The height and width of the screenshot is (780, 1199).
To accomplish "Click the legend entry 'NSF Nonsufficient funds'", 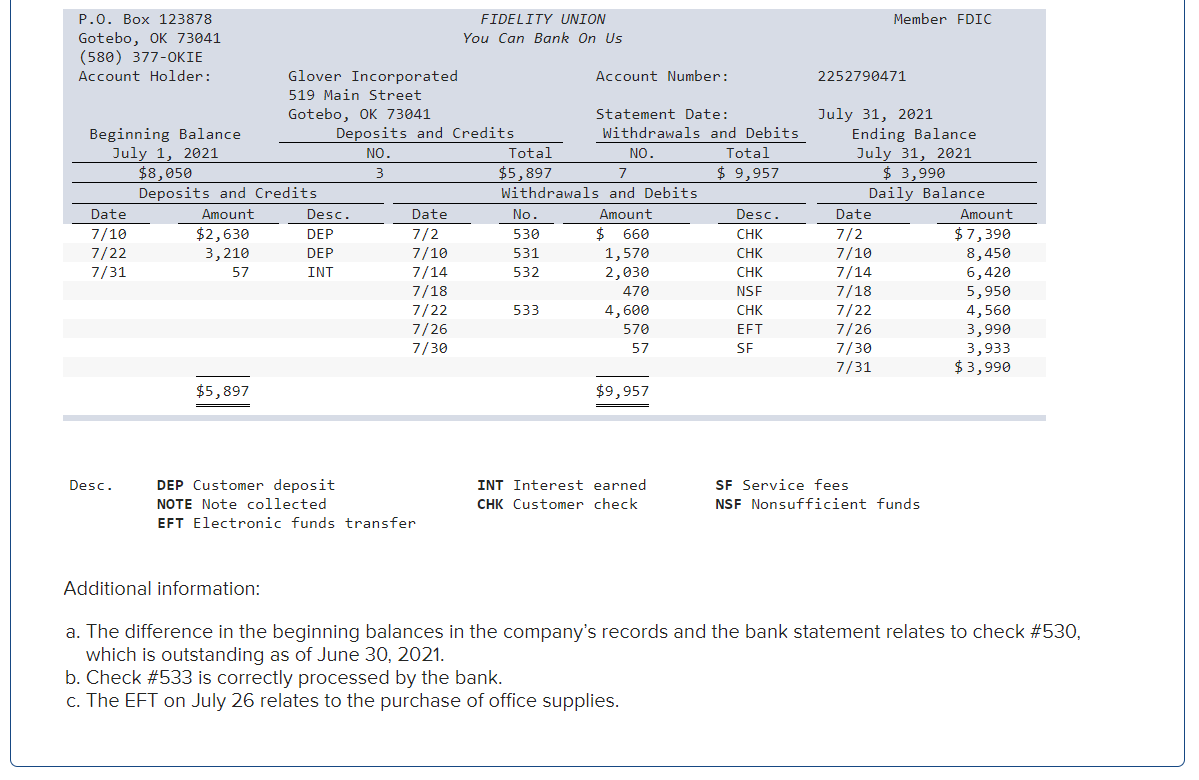I will (x=818, y=505).
